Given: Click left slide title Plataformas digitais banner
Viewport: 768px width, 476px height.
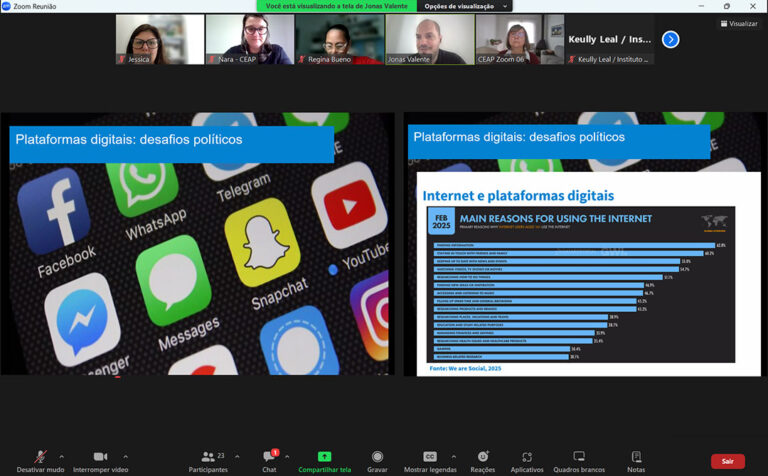Looking at the screenshot, I should point(171,144).
